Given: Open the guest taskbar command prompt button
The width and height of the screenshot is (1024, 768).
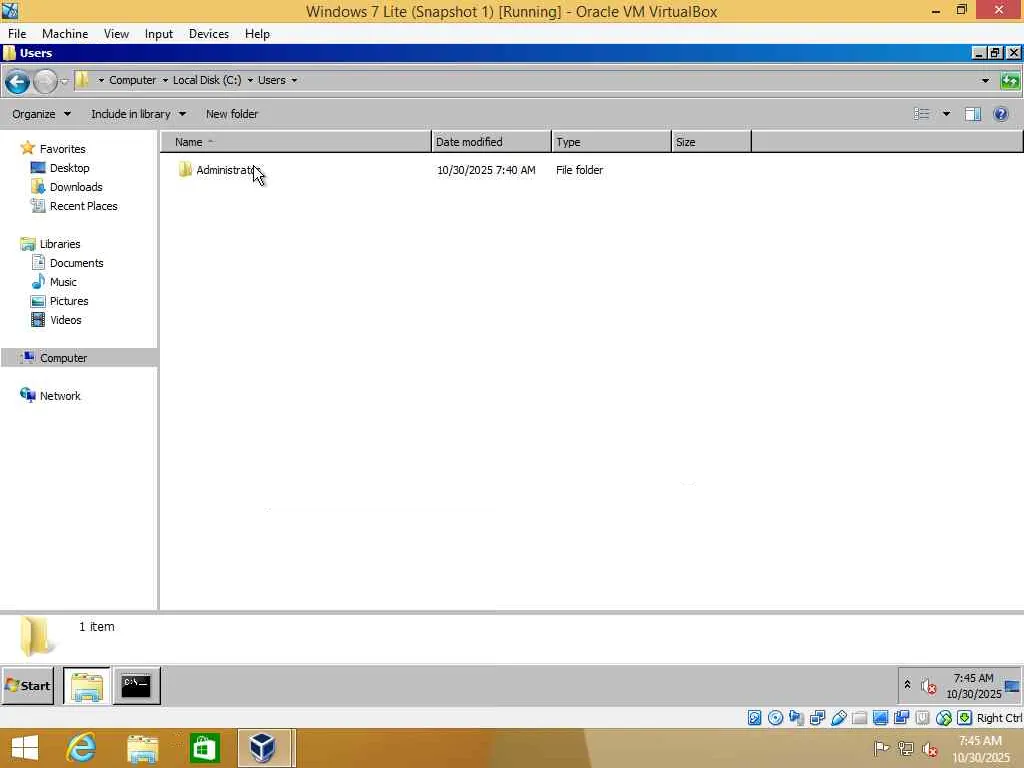Looking at the screenshot, I should click(x=136, y=686).
